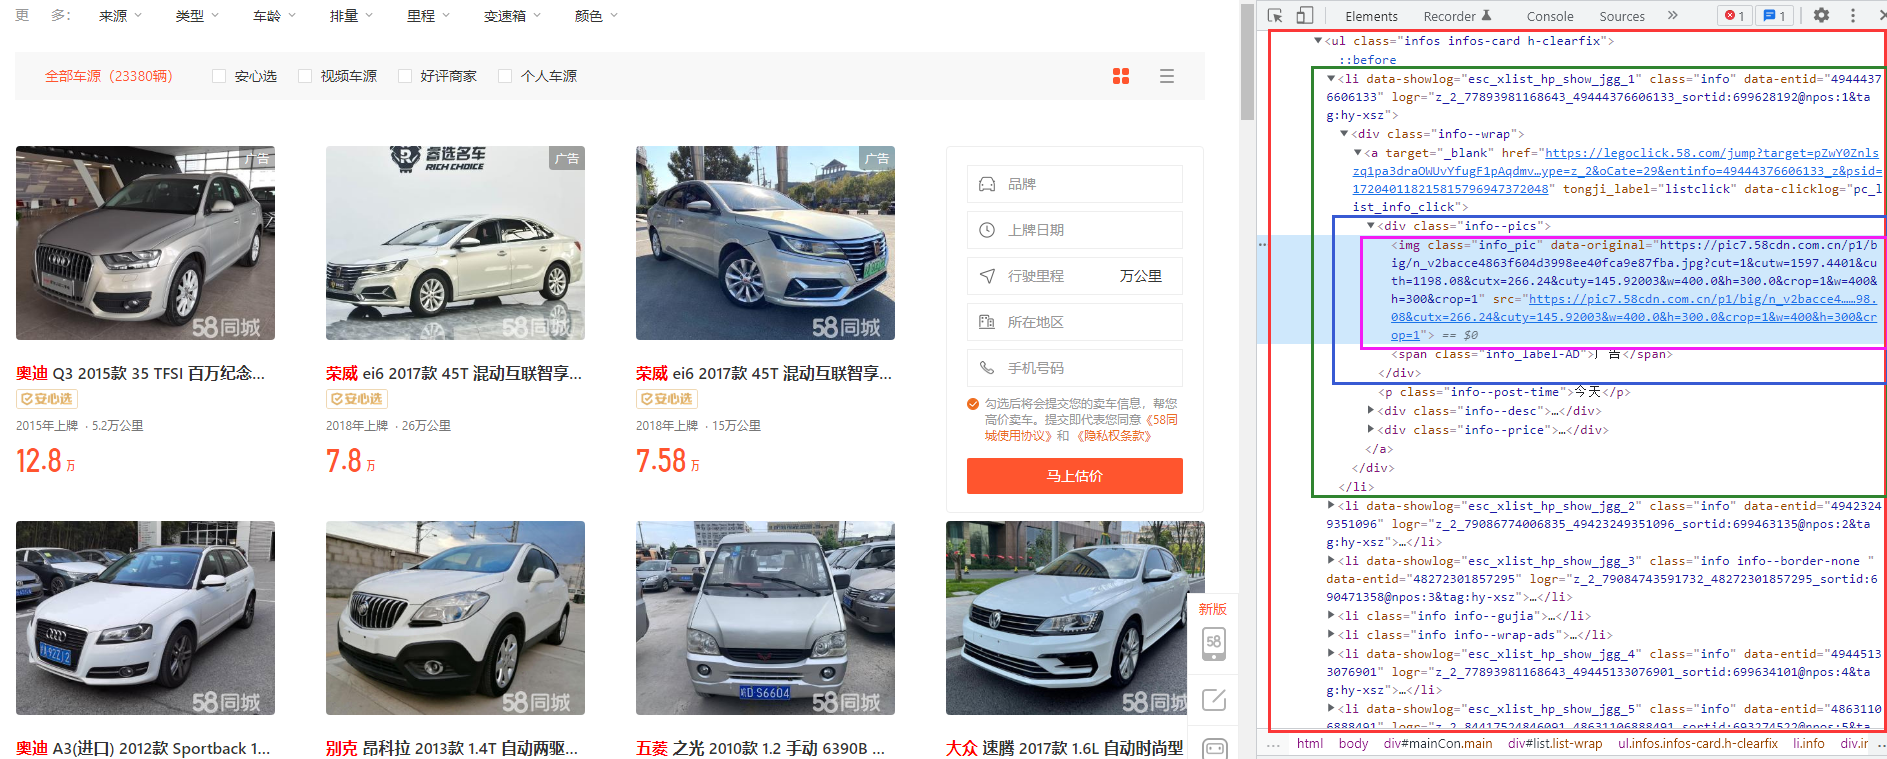Open the 排量 filter dropdown
Viewport: 1887px width, 759px height.
351,16
